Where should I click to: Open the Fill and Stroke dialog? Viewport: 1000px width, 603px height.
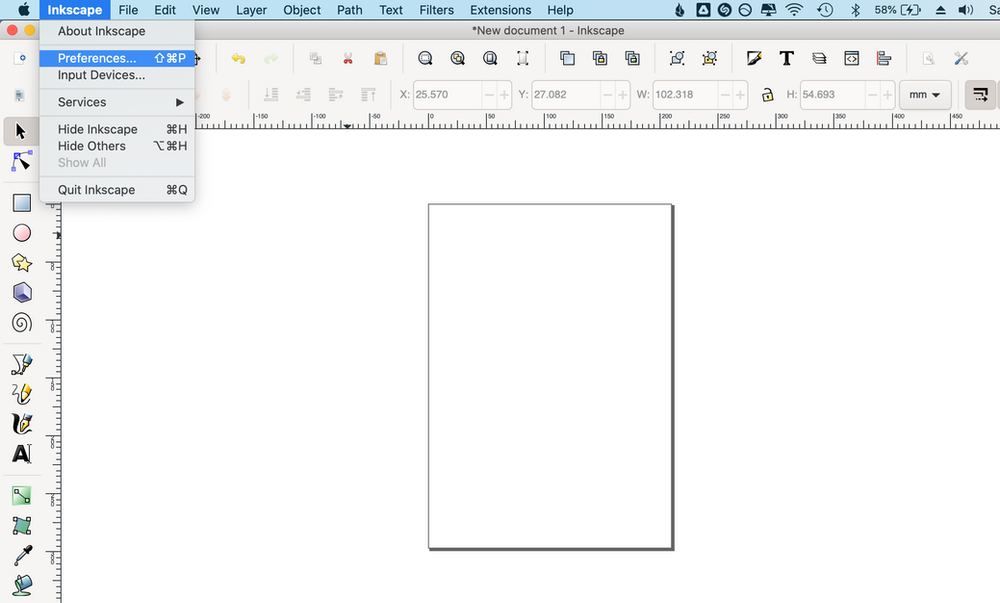point(754,58)
